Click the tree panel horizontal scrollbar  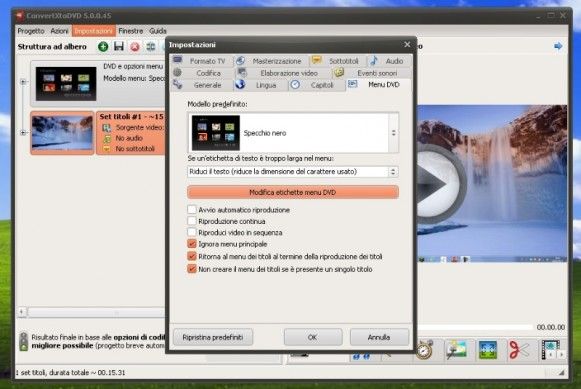(x=96, y=313)
